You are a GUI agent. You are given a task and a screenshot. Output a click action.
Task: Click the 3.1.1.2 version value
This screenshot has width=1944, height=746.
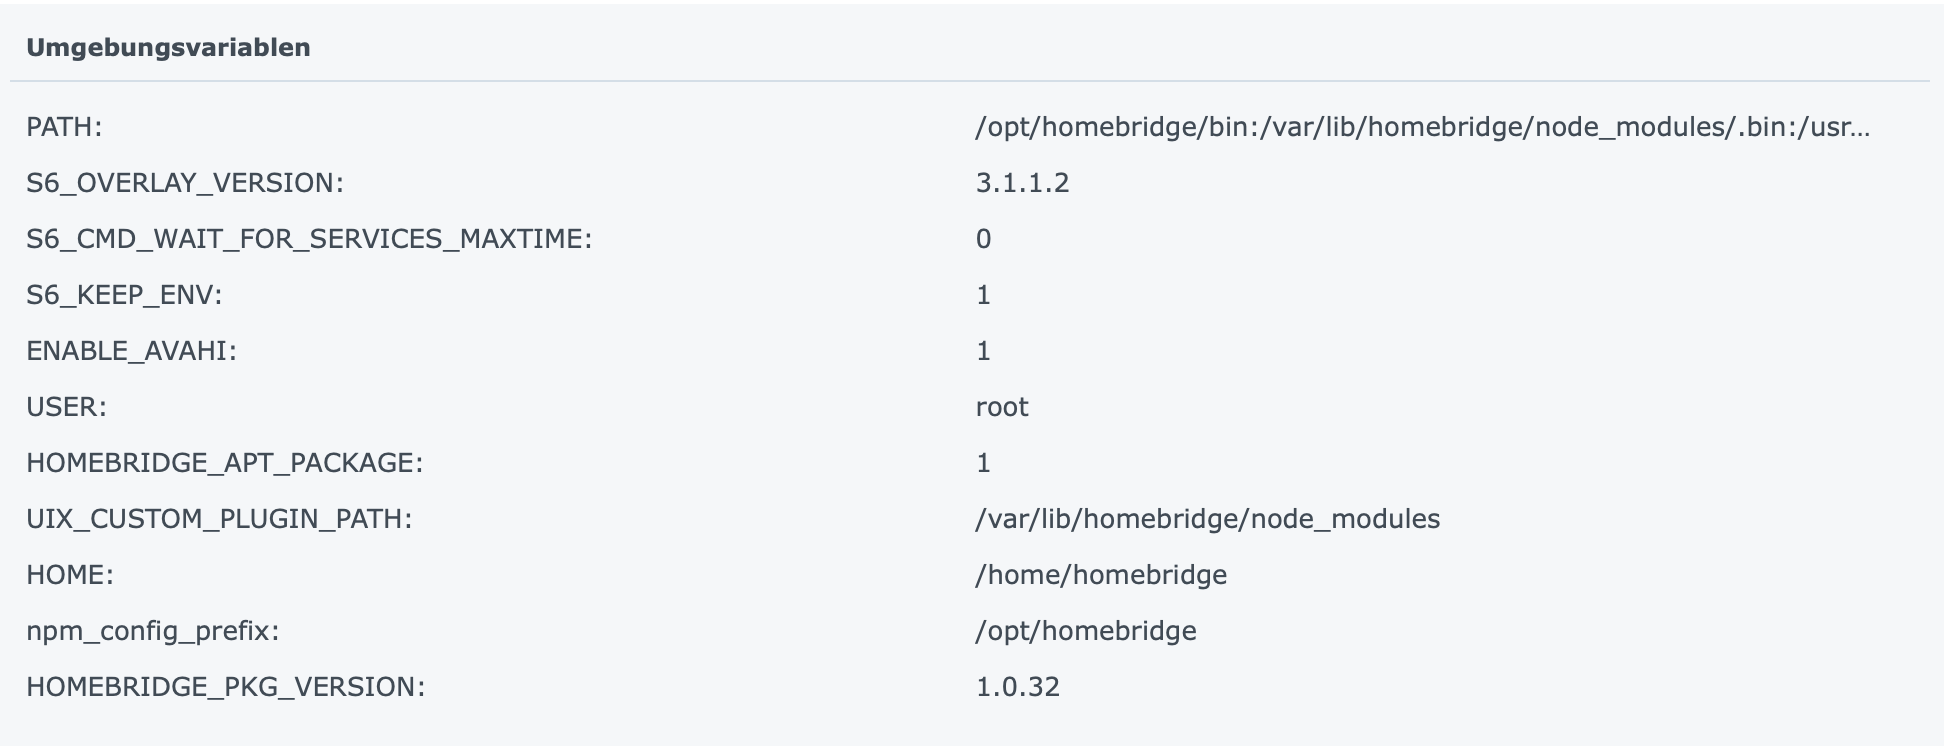[1022, 183]
